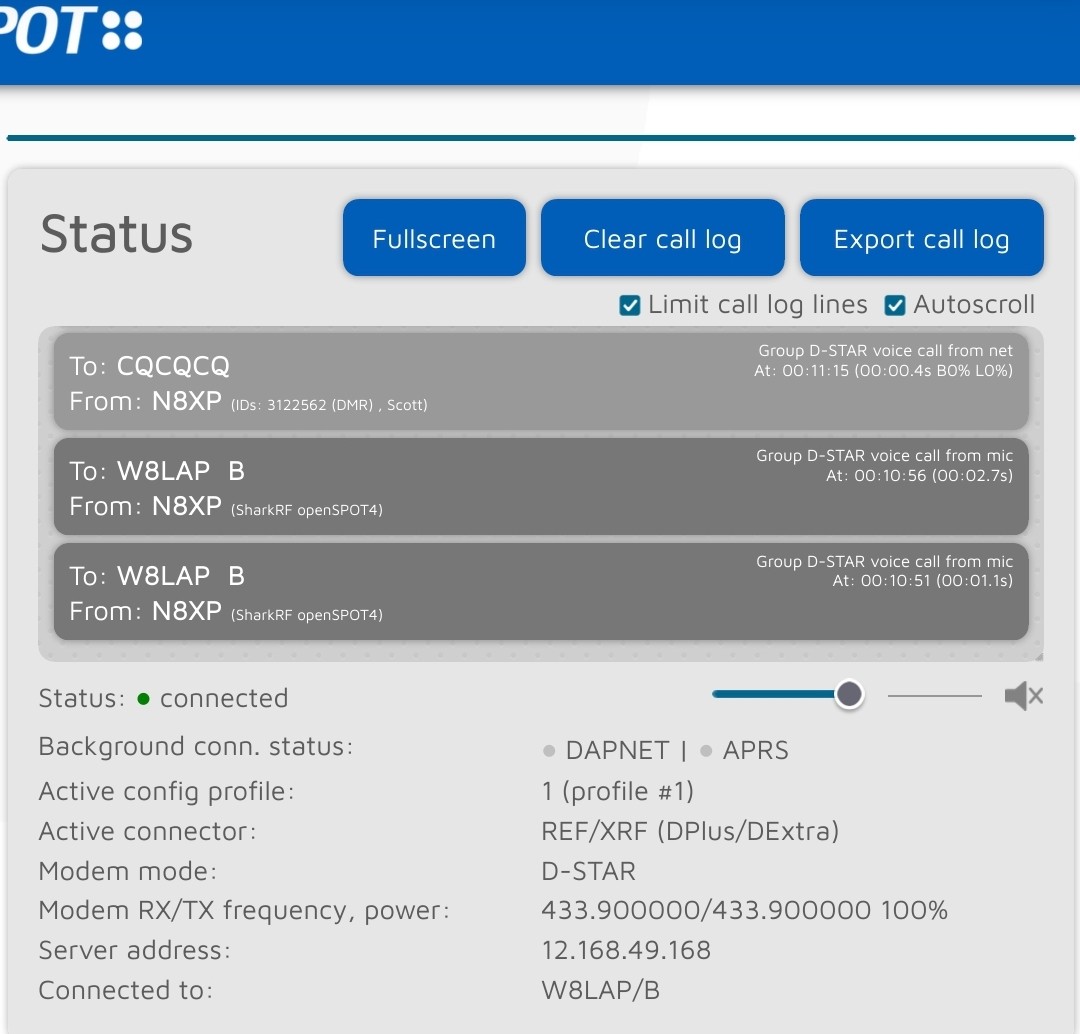1080x1034 pixels.
Task: Click the D-STAR modem mode value
Action: pos(588,871)
